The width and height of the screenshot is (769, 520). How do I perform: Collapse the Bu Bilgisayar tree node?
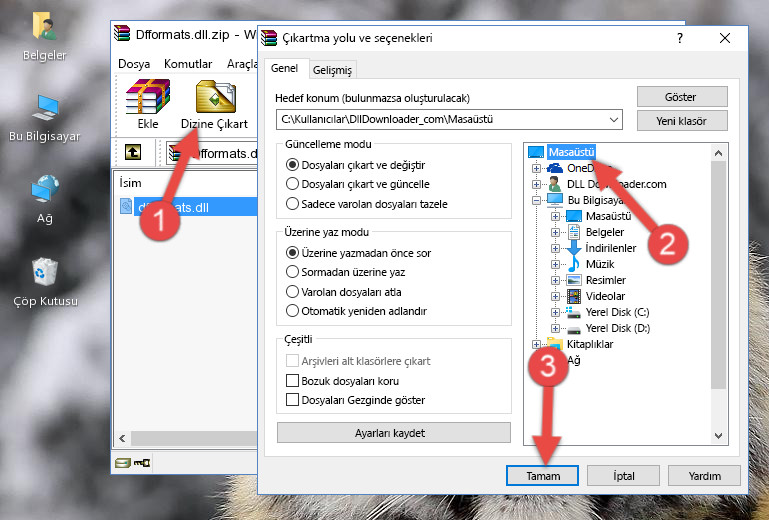[x=537, y=200]
